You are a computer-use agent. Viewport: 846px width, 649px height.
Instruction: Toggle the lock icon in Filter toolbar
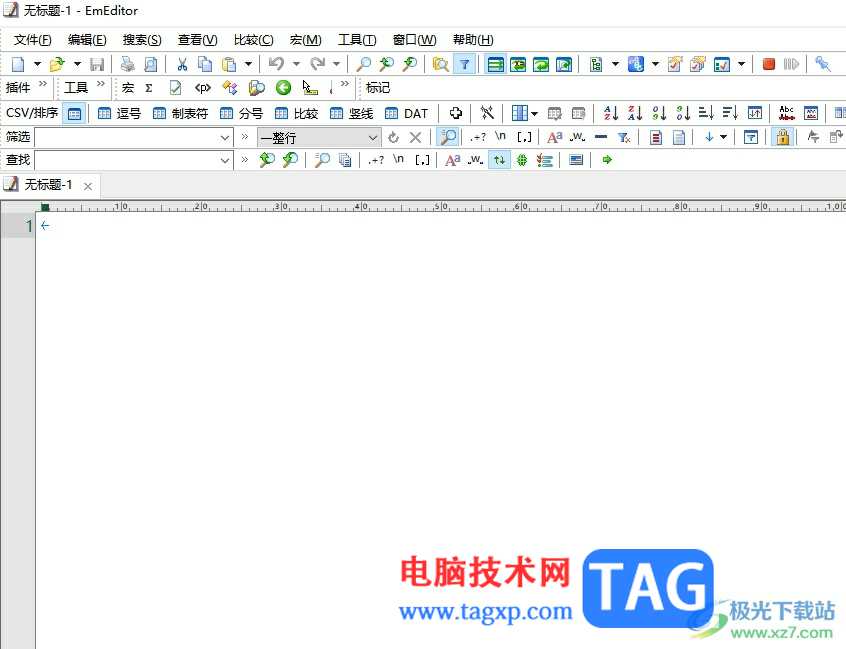(x=783, y=137)
